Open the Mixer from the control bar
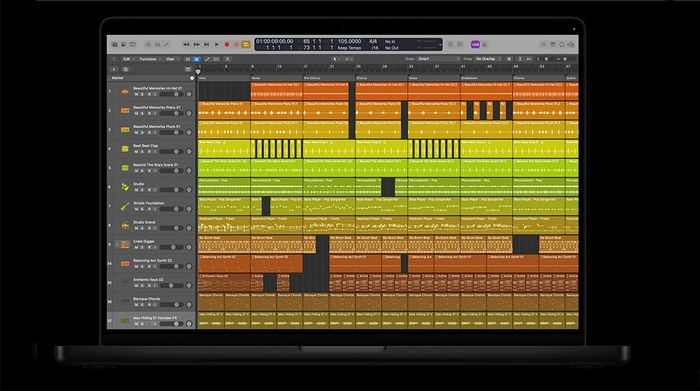This screenshot has height=391, width=700. [157, 45]
